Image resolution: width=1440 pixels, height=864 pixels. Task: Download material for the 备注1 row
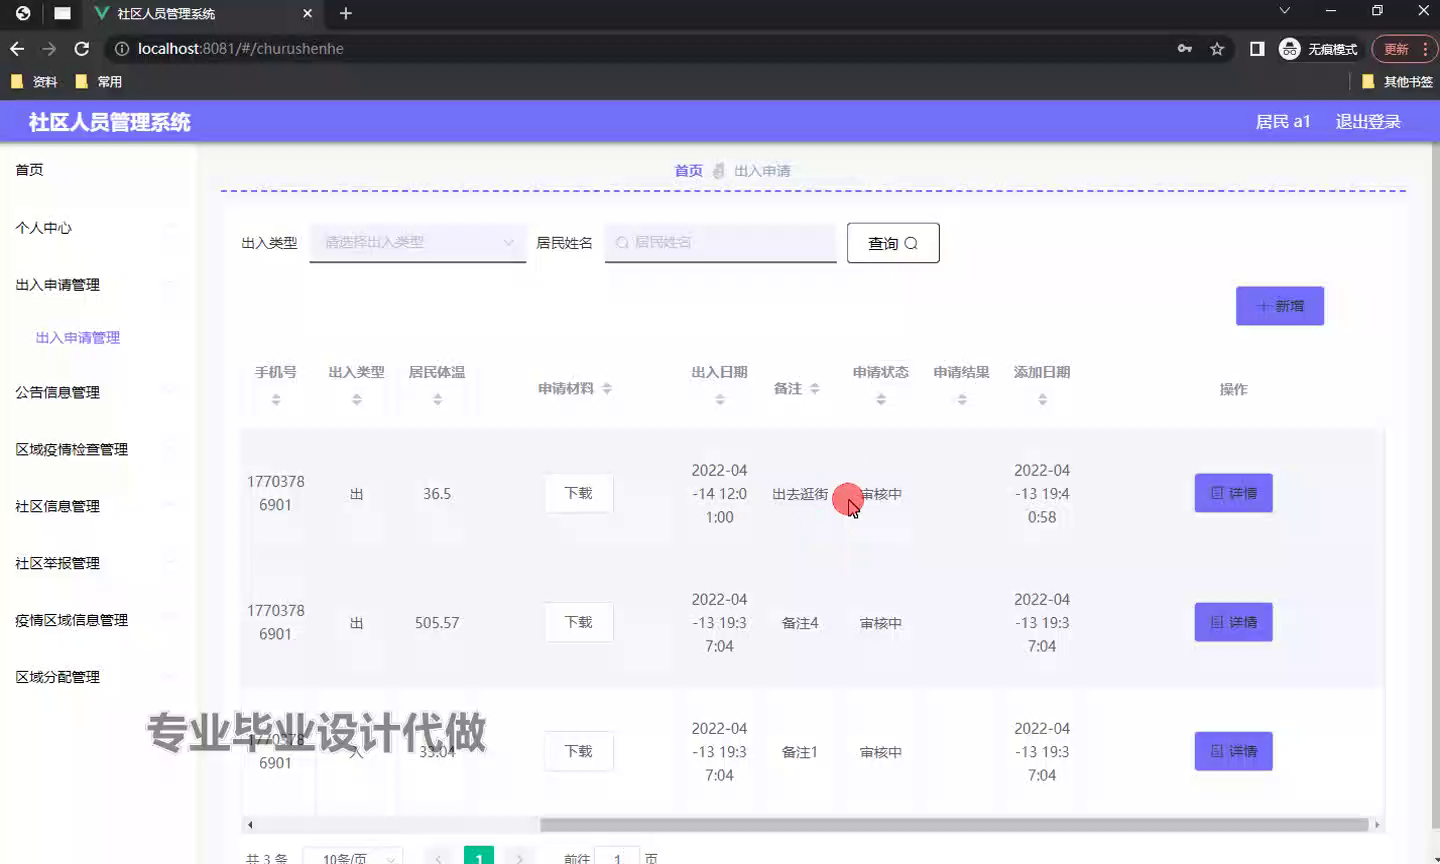[579, 751]
